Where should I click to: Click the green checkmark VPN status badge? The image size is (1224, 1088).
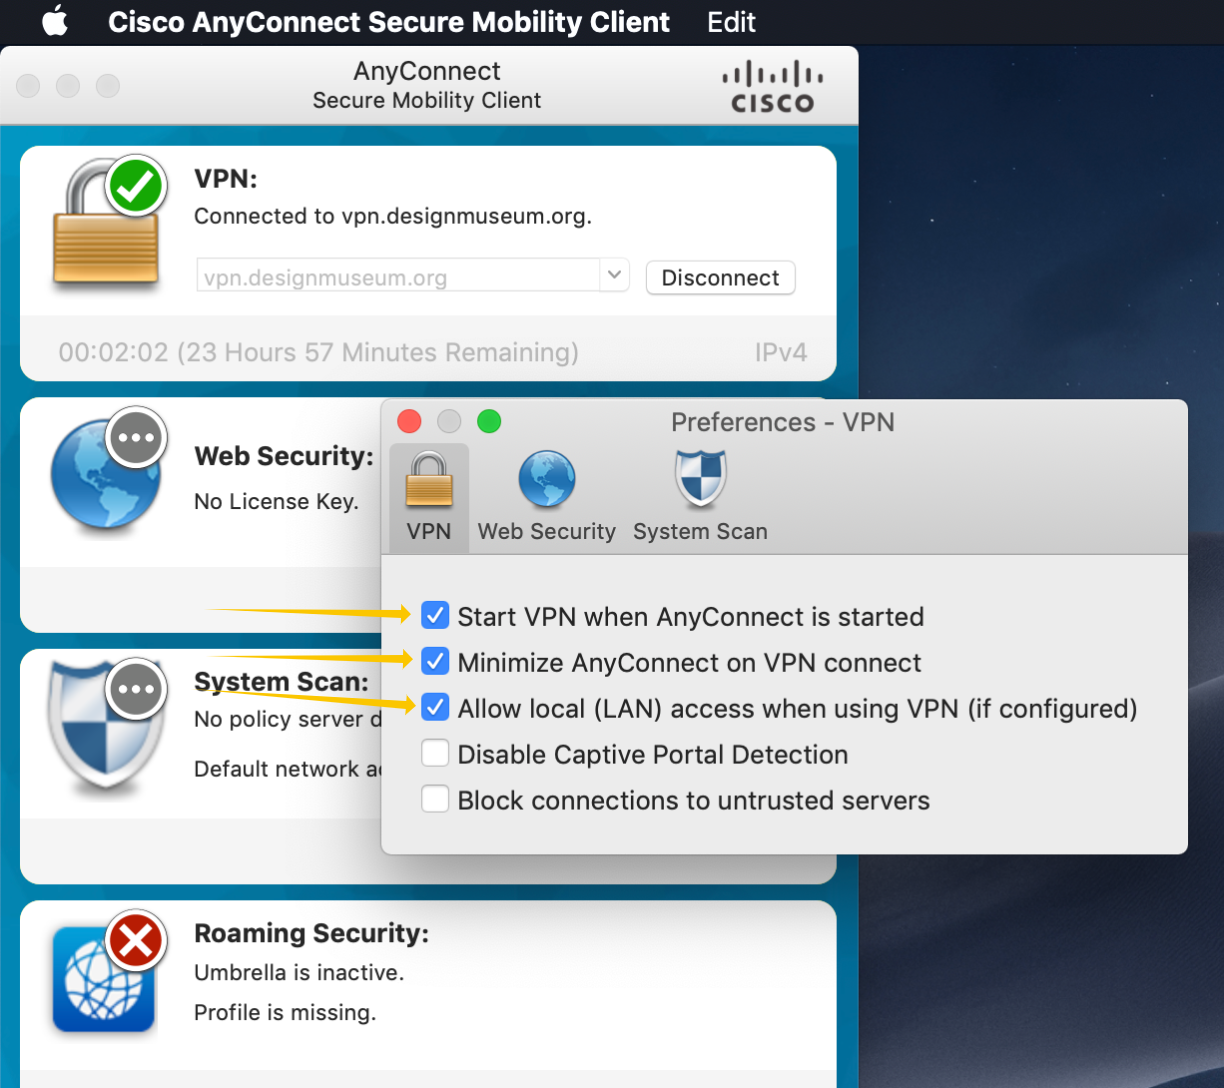pyautogui.click(x=136, y=185)
